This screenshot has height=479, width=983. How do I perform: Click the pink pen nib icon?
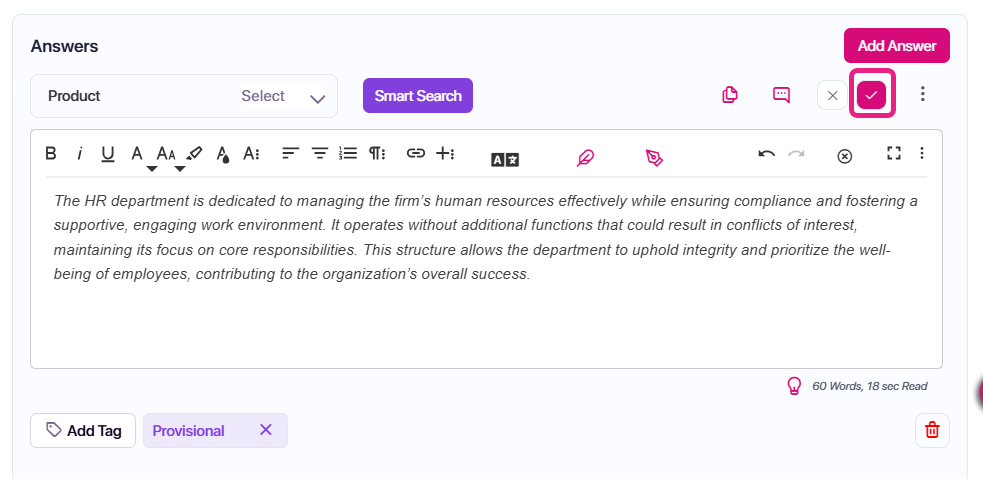(x=654, y=158)
